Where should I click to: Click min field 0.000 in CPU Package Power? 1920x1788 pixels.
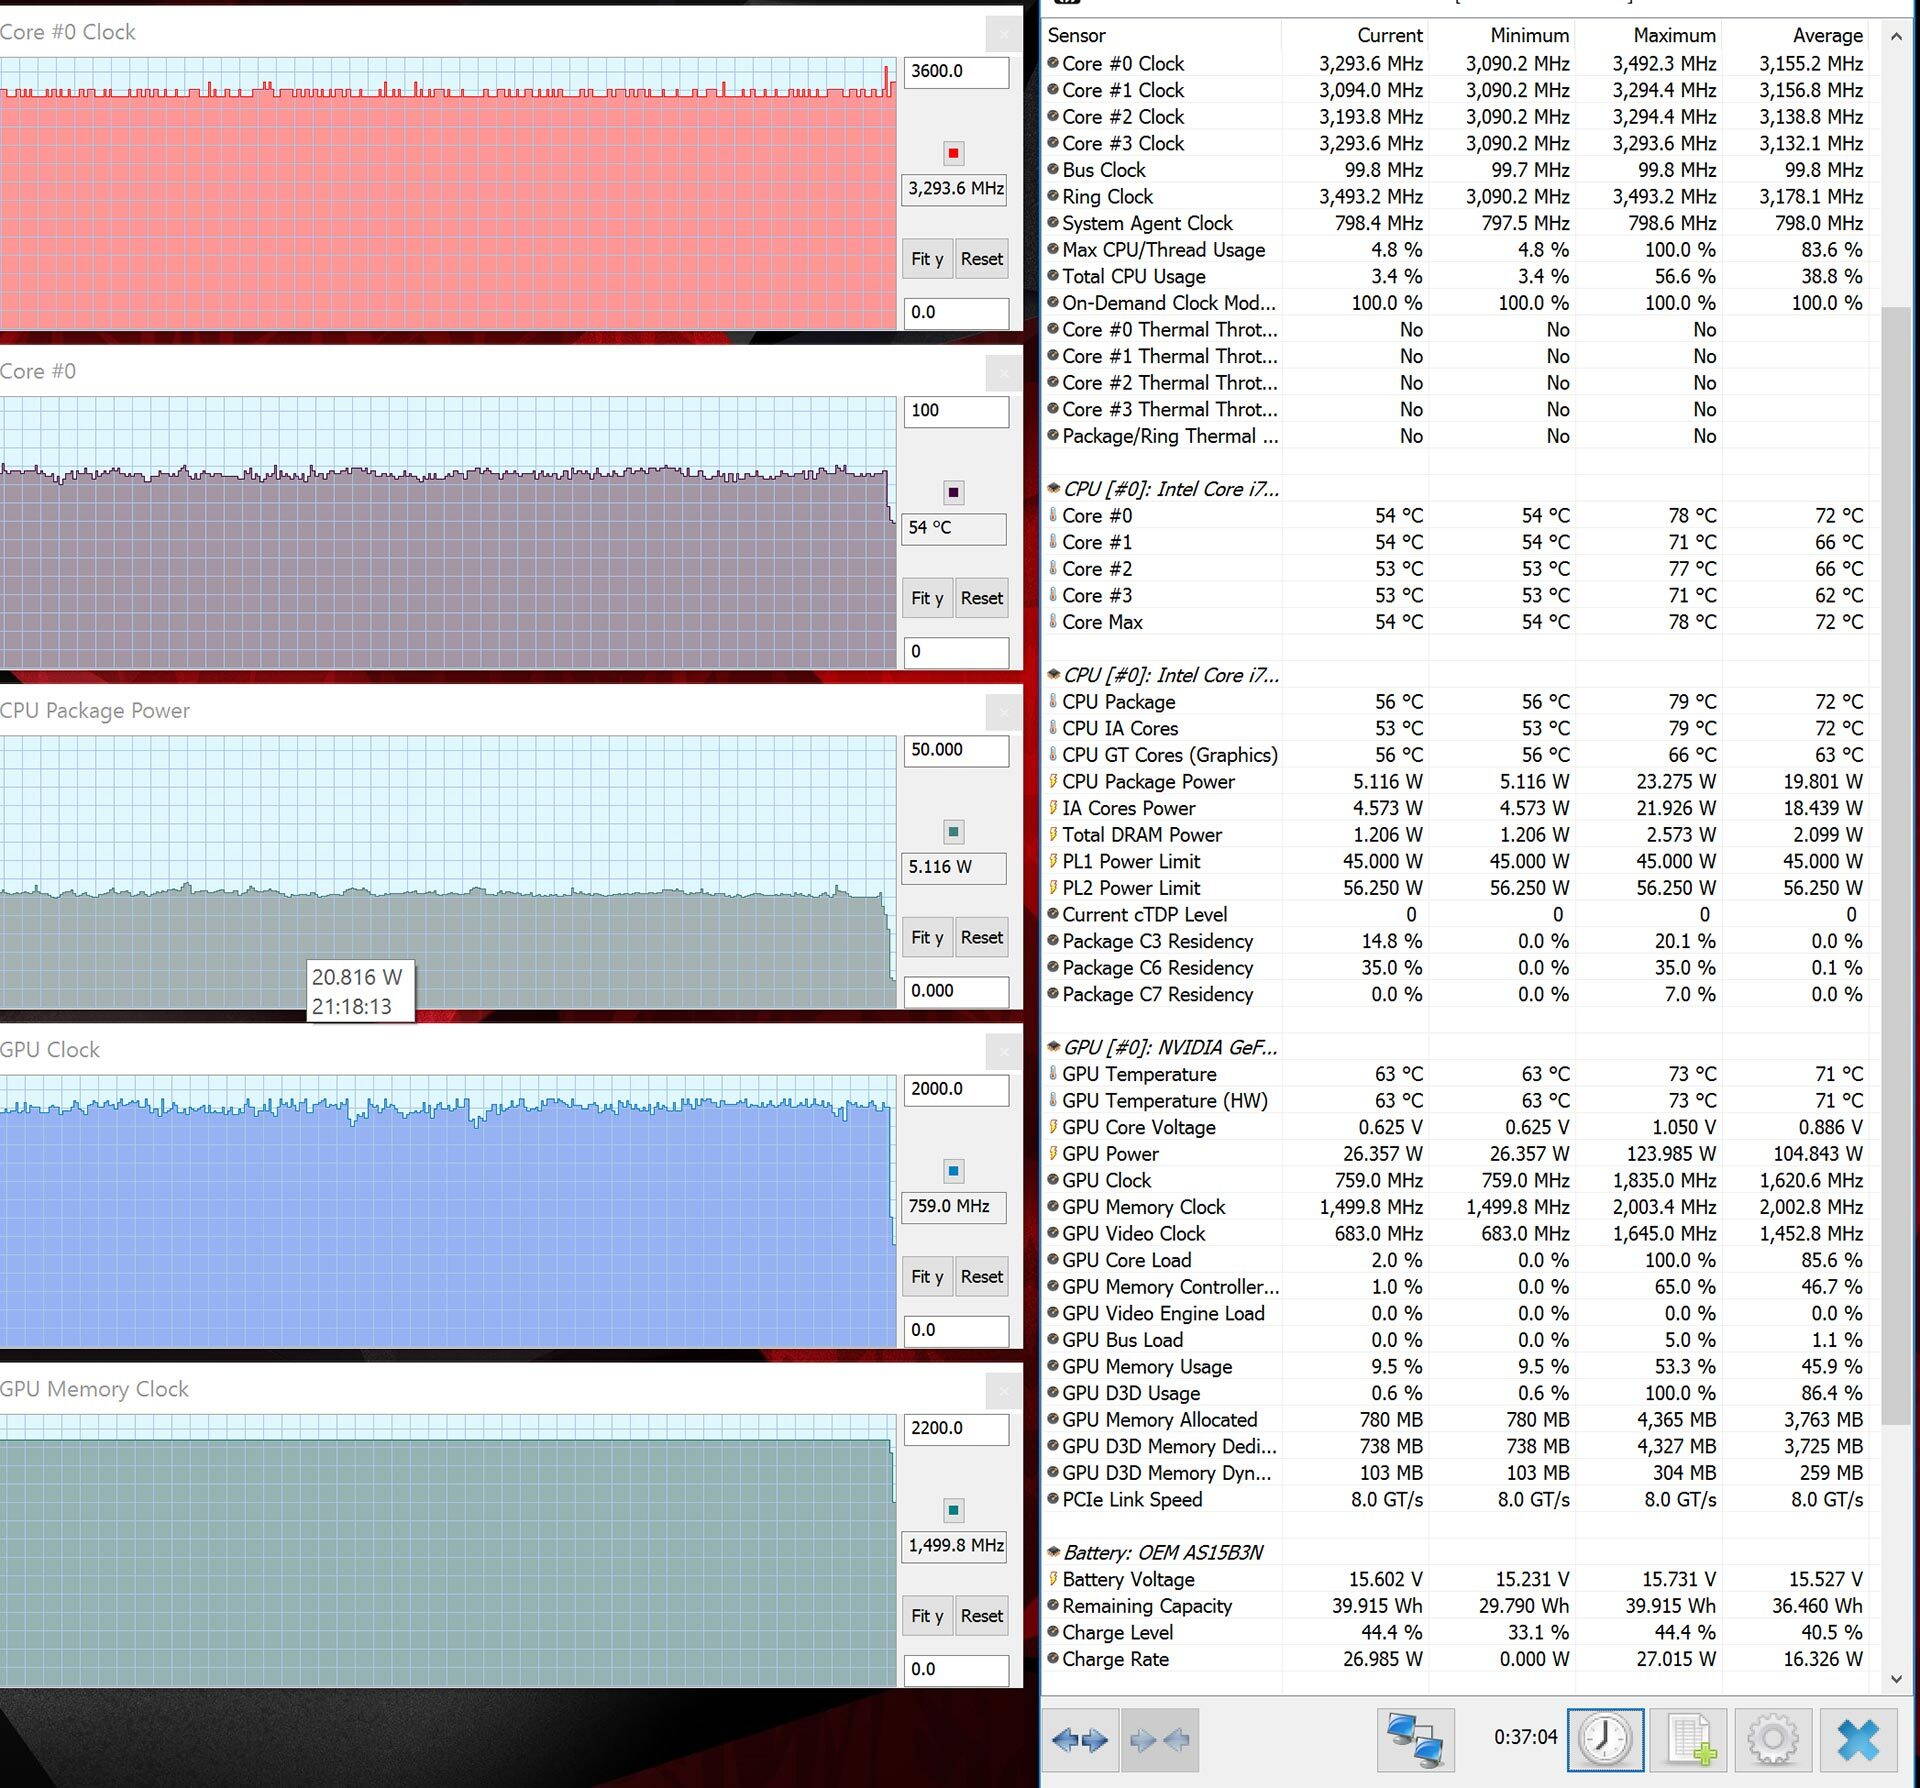click(956, 991)
